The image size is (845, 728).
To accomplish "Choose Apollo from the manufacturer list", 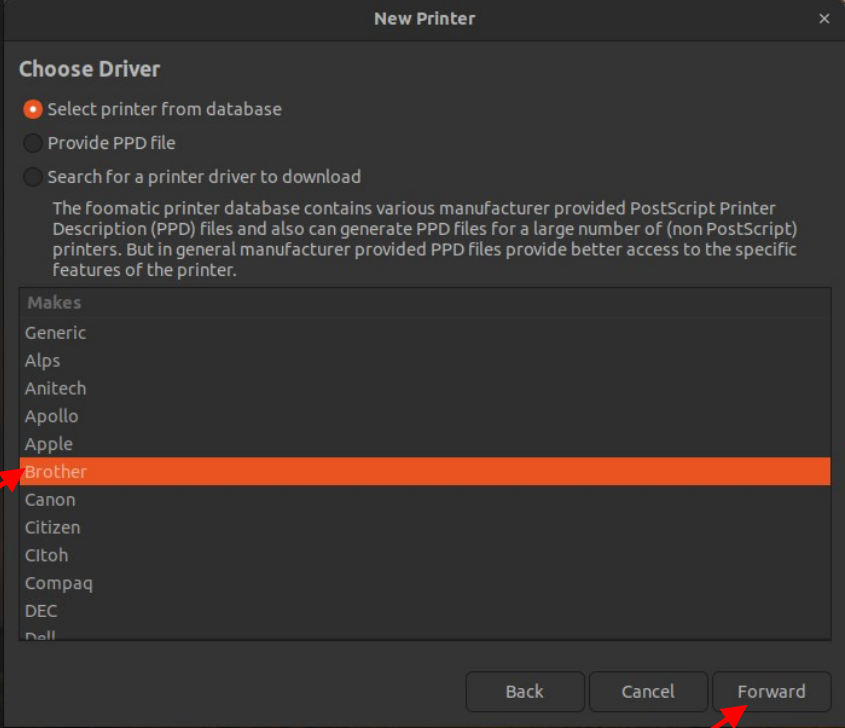I will point(52,416).
